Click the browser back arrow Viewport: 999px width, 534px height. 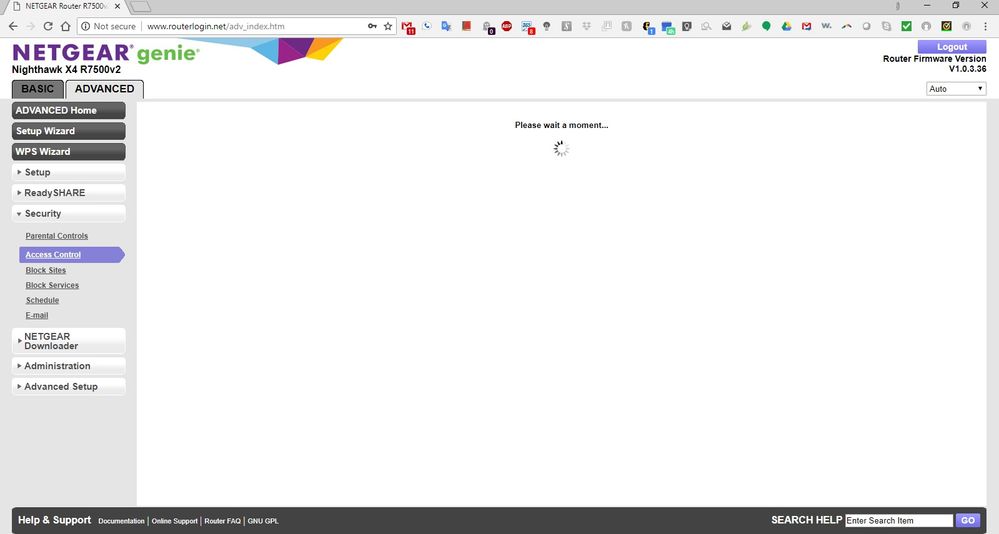(x=13, y=26)
